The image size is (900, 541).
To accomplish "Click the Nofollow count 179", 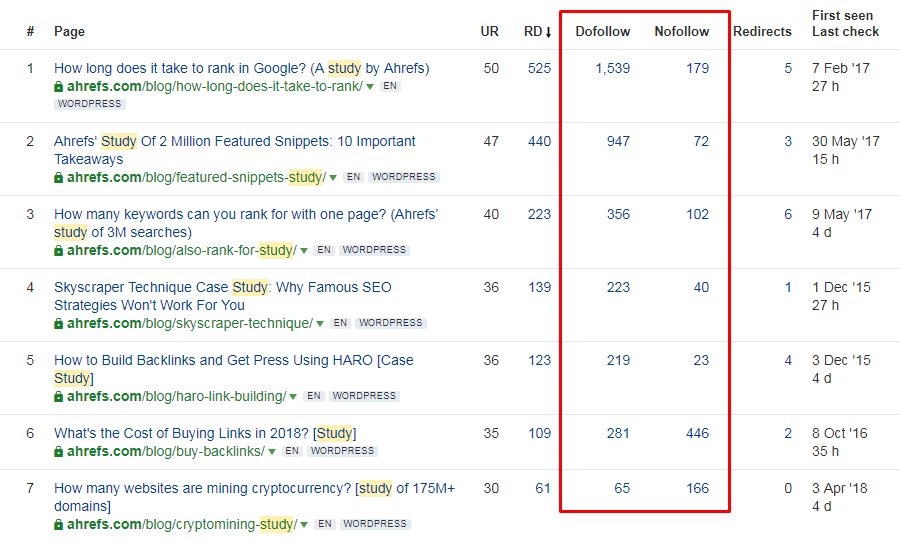I will [697, 68].
